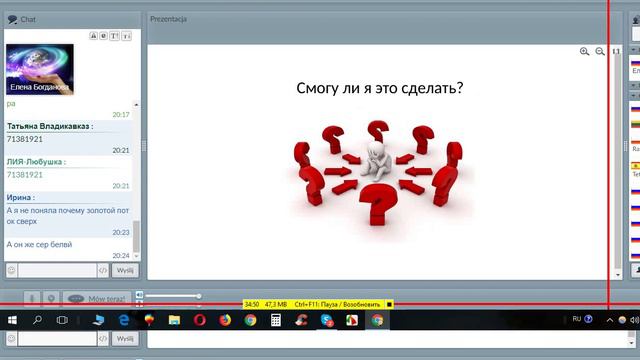Click recorder file size '47,3 MB'
The width and height of the screenshot is (640, 360).
[276, 304]
